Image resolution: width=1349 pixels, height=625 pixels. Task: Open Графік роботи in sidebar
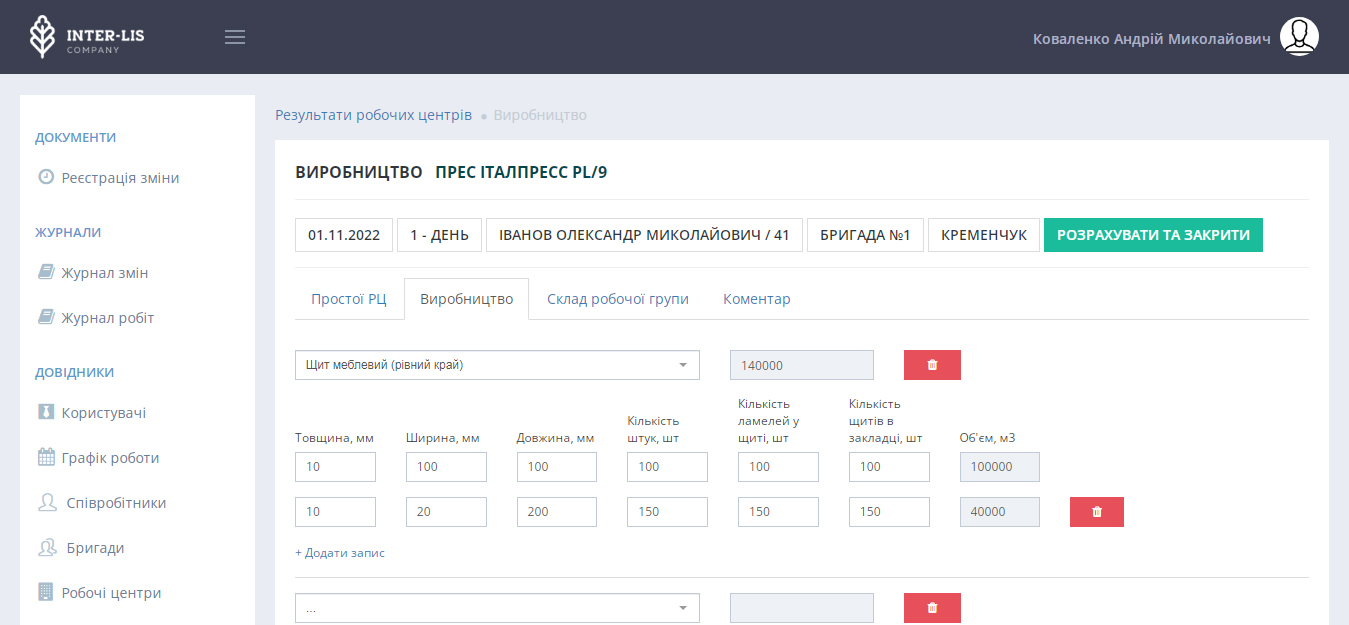point(110,458)
